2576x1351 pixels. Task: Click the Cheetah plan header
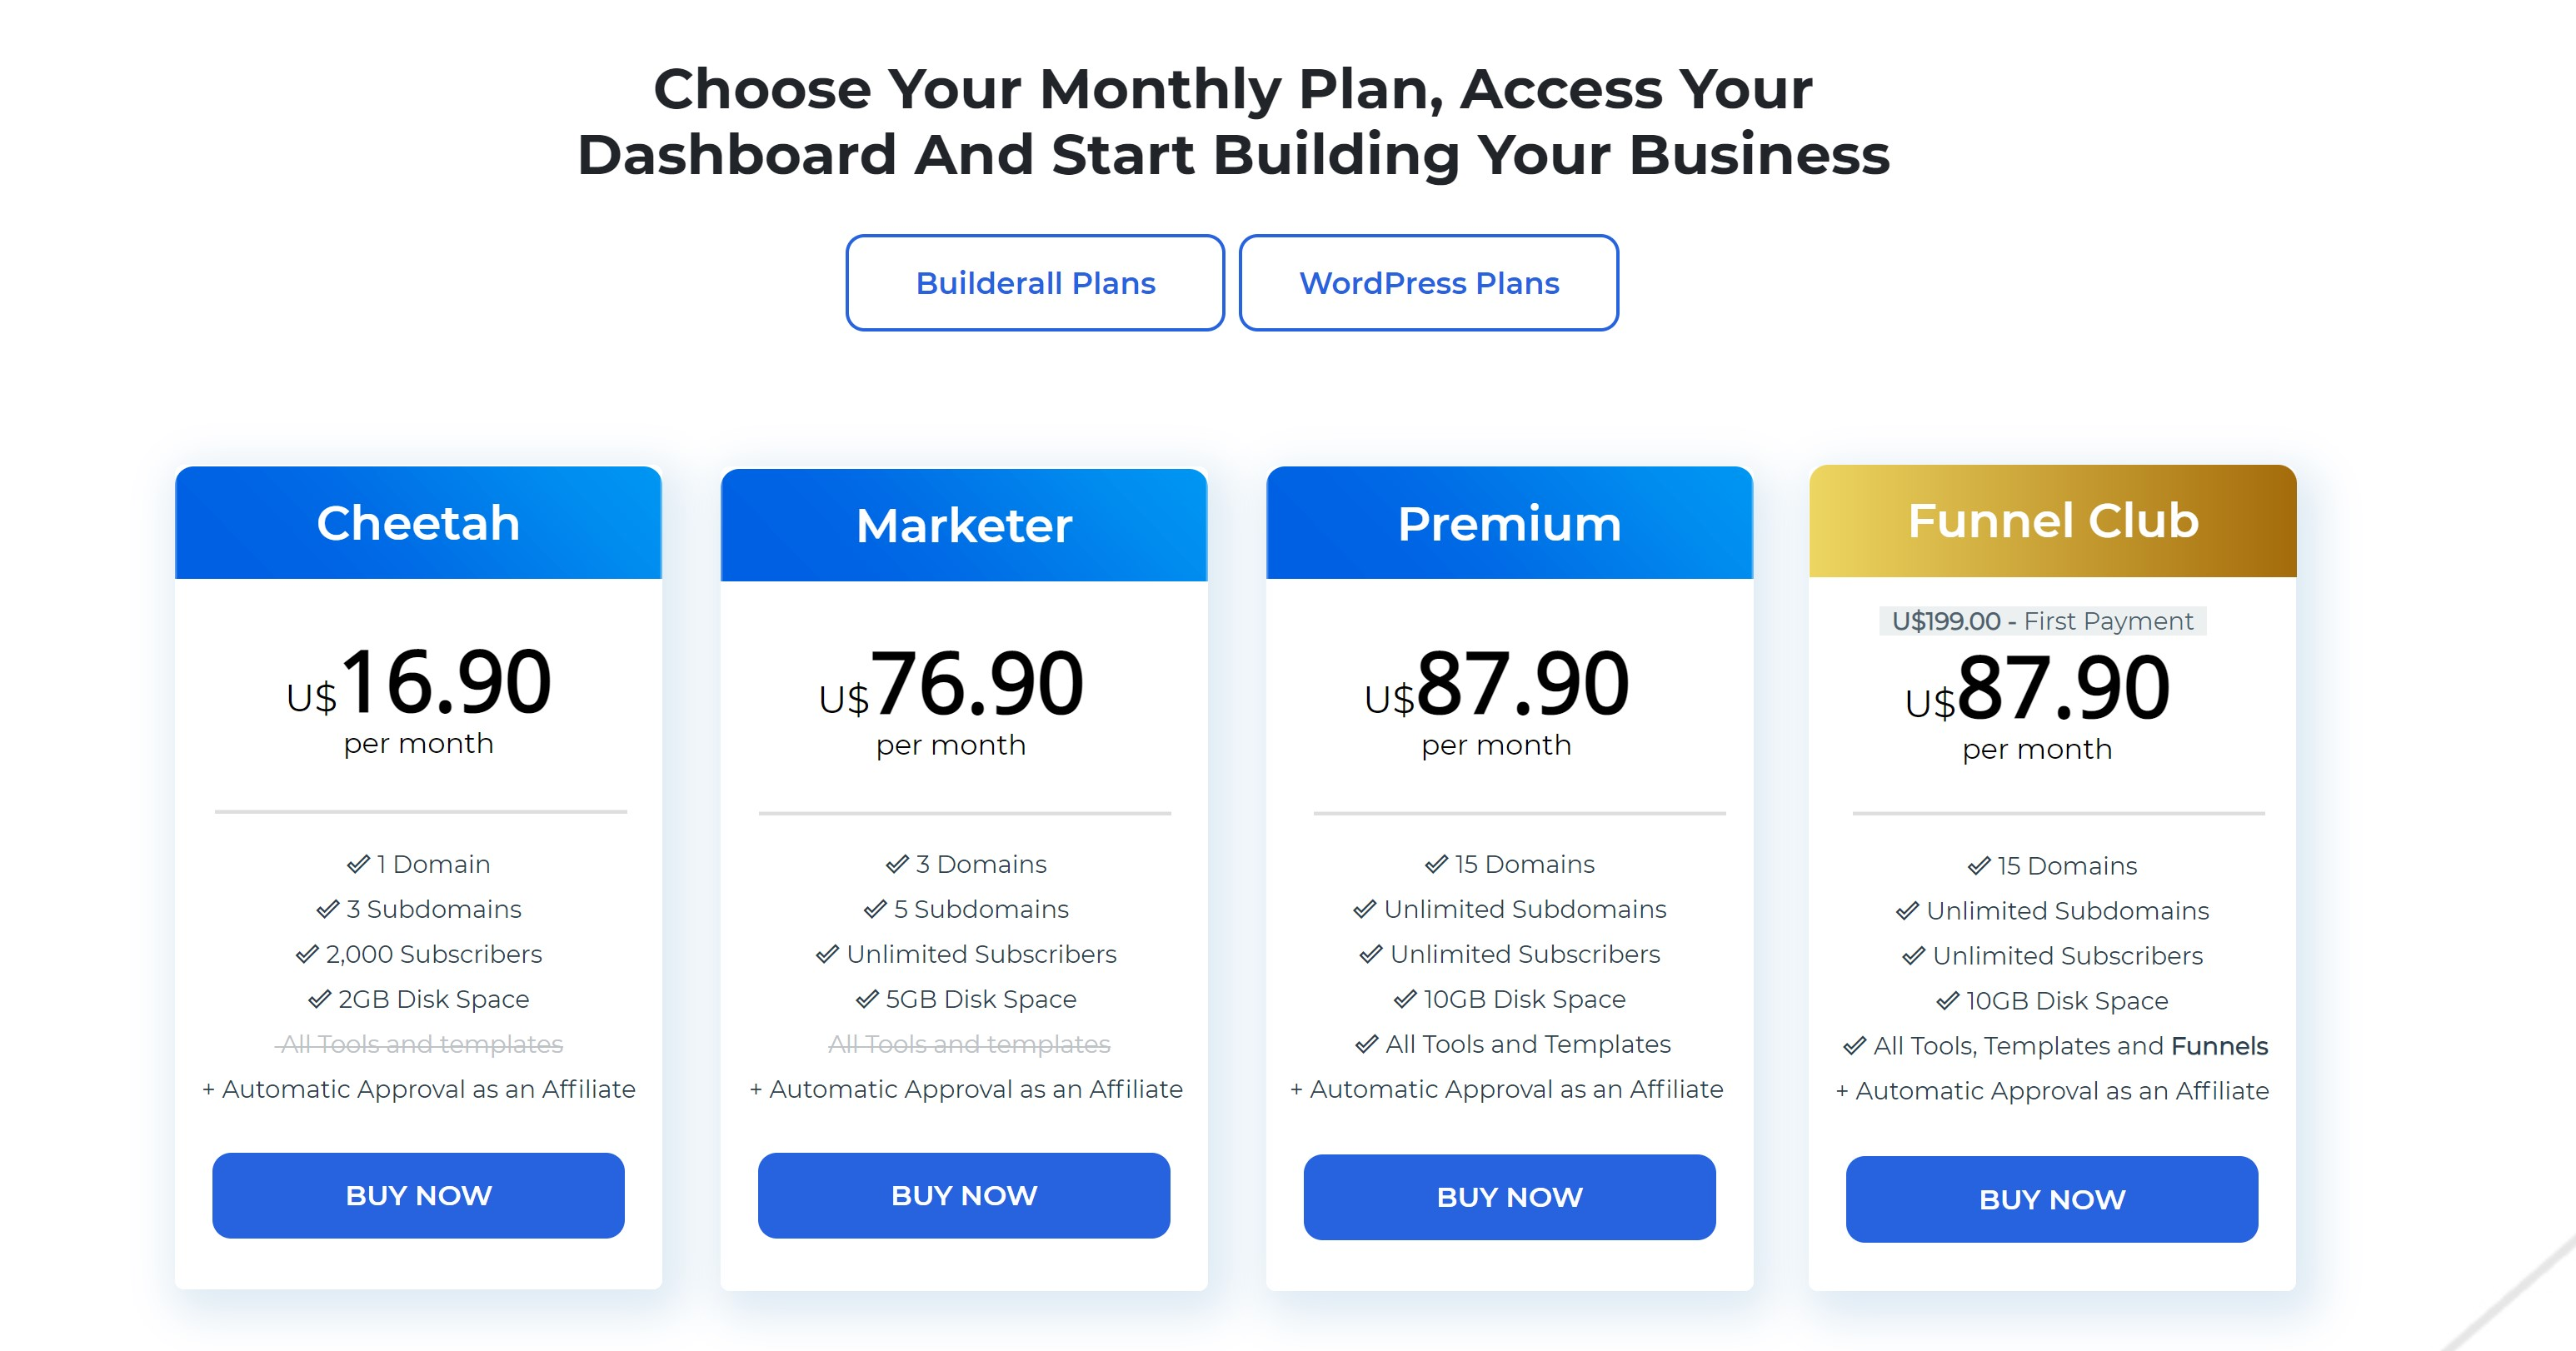tap(418, 522)
